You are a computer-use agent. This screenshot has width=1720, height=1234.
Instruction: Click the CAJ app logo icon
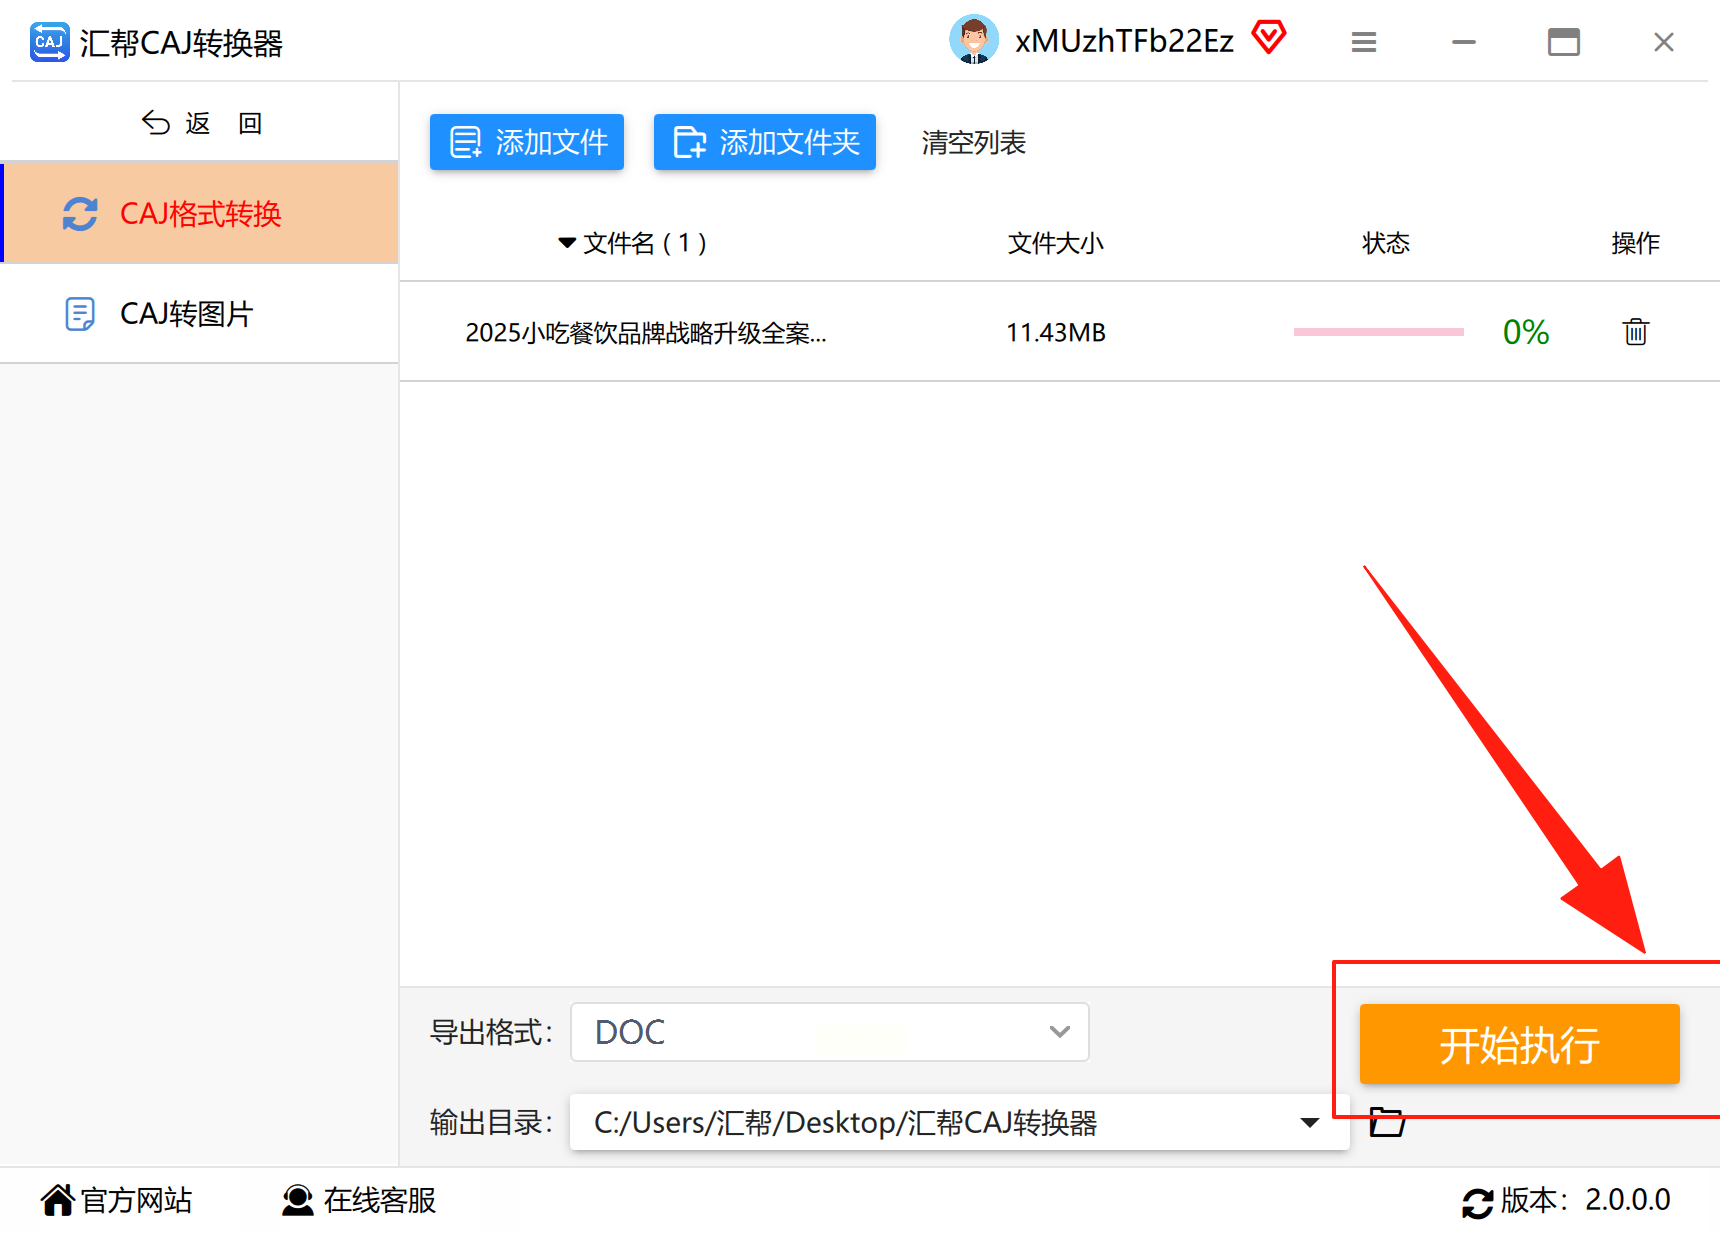(48, 42)
